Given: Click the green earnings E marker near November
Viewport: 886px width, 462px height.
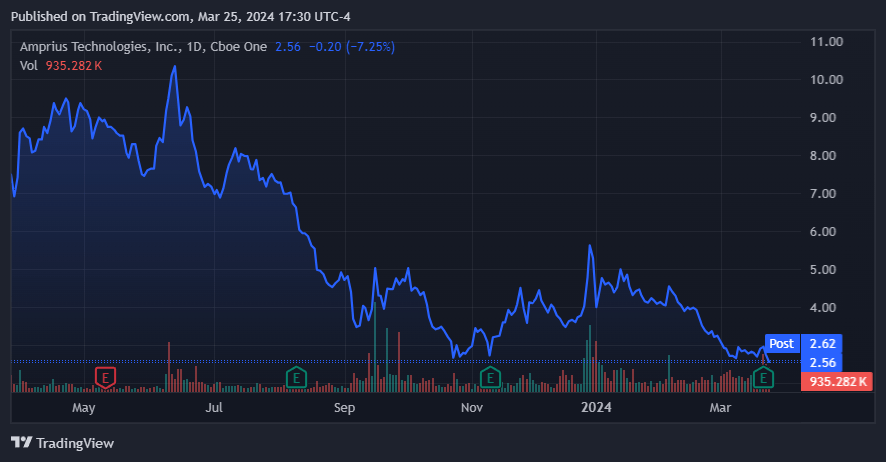Looking at the screenshot, I should tap(490, 377).
